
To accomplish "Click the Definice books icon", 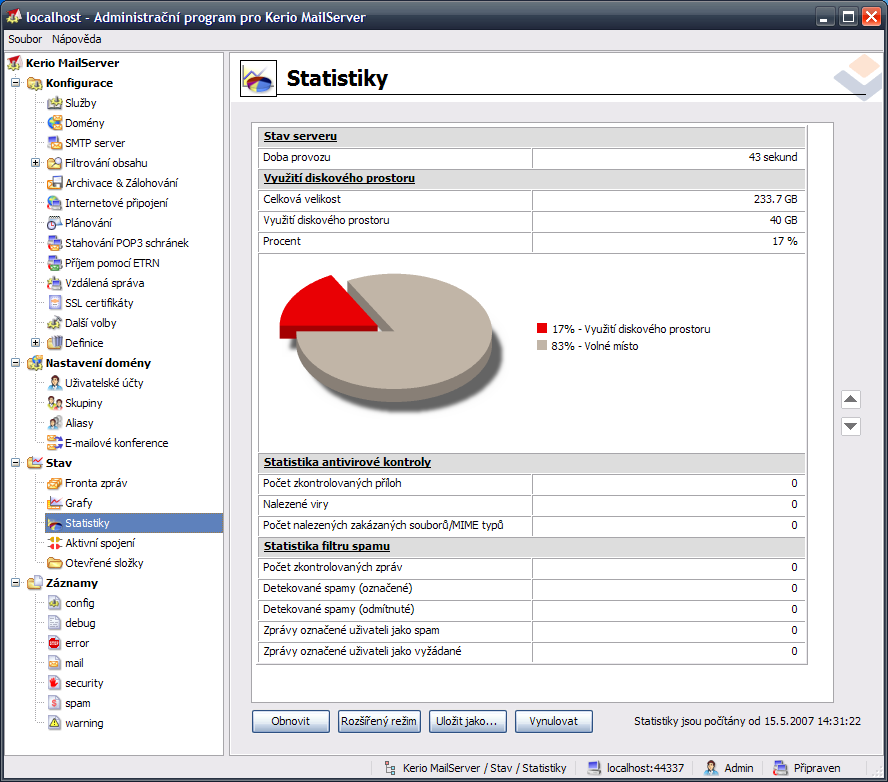I will point(54,343).
